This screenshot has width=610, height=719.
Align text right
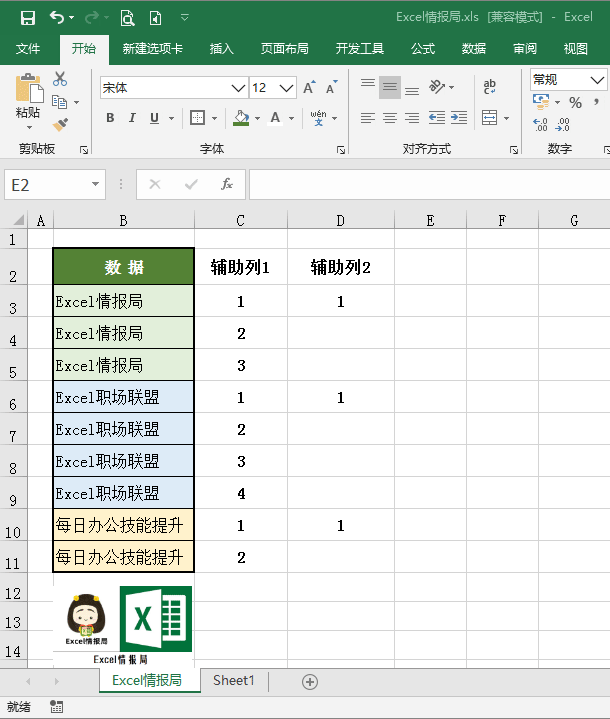[x=412, y=118]
